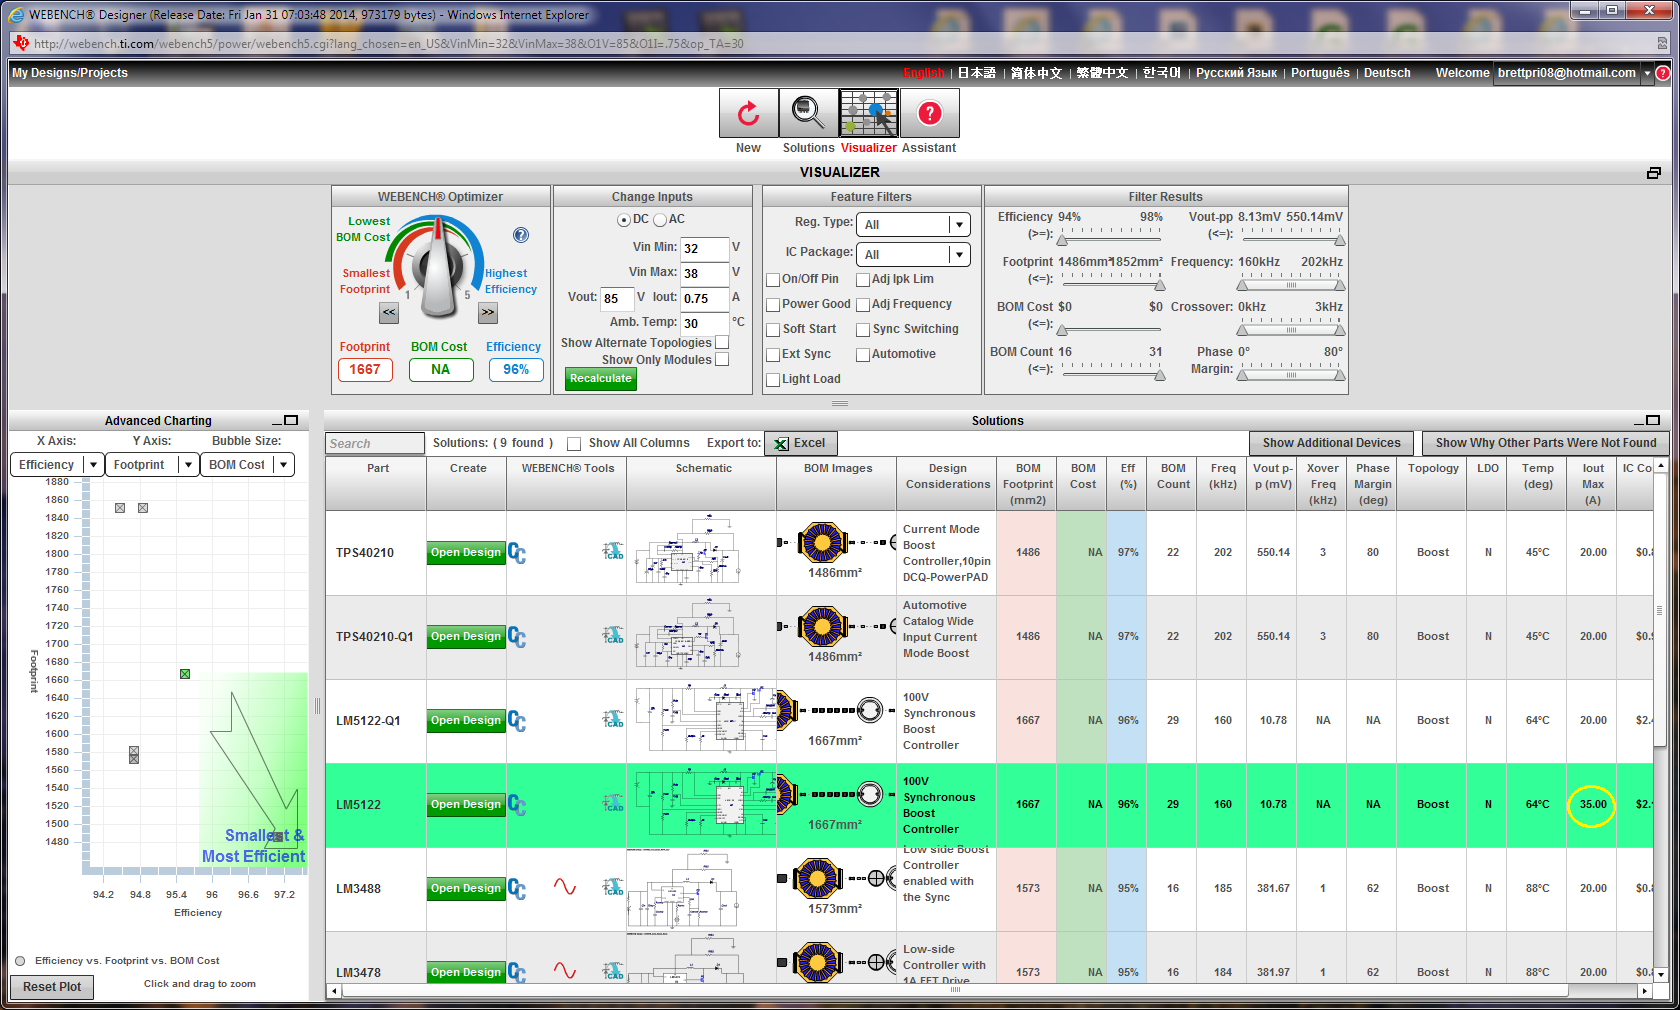The image size is (1680, 1010).
Task: Open the IC Package dropdown
Action: click(957, 254)
